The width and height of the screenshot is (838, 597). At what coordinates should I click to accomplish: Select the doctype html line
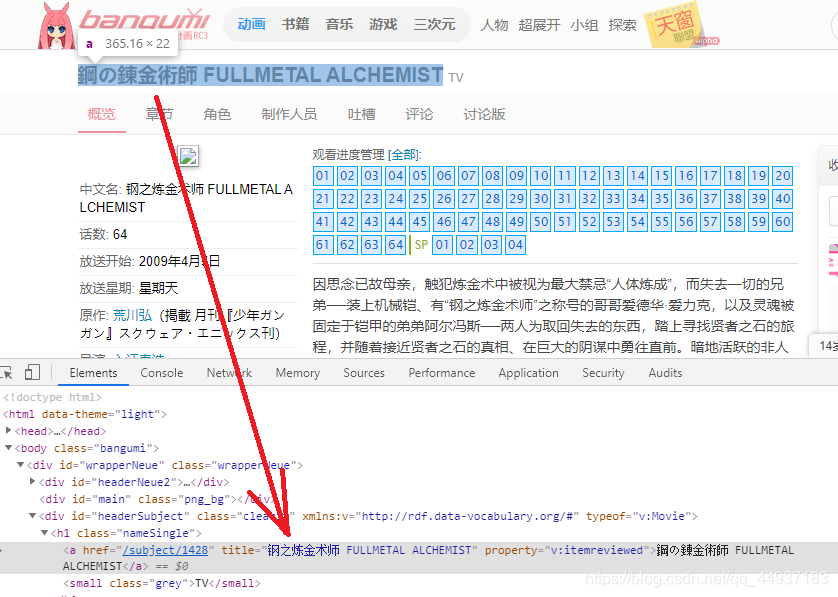(x=52, y=397)
